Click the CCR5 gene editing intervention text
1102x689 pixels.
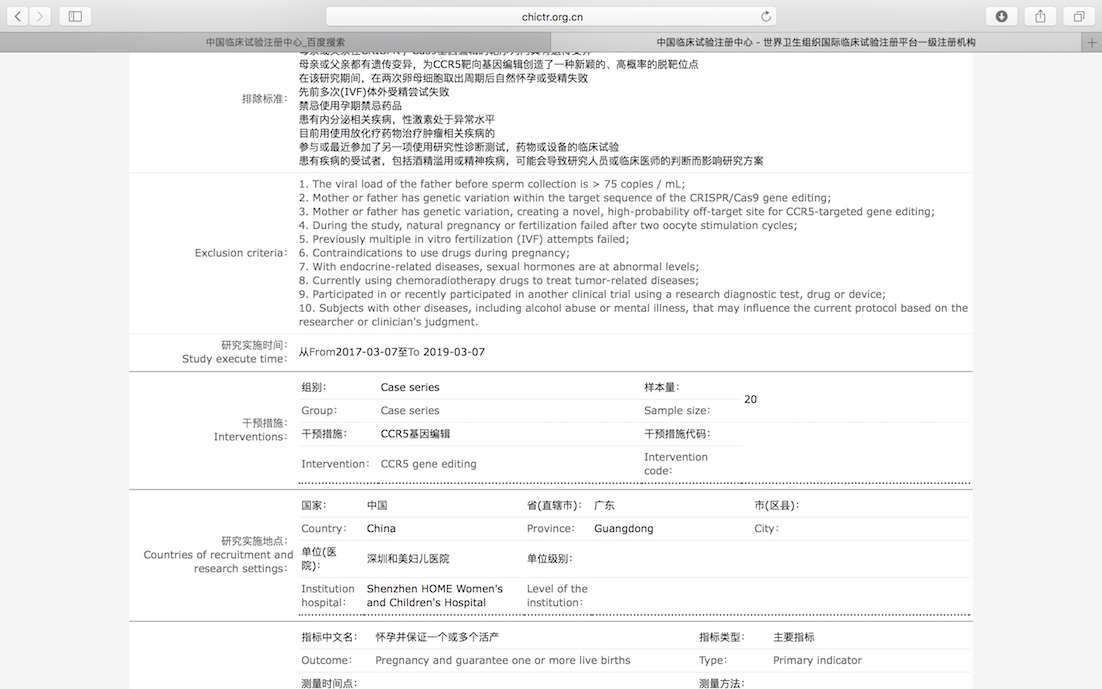[x=428, y=464]
